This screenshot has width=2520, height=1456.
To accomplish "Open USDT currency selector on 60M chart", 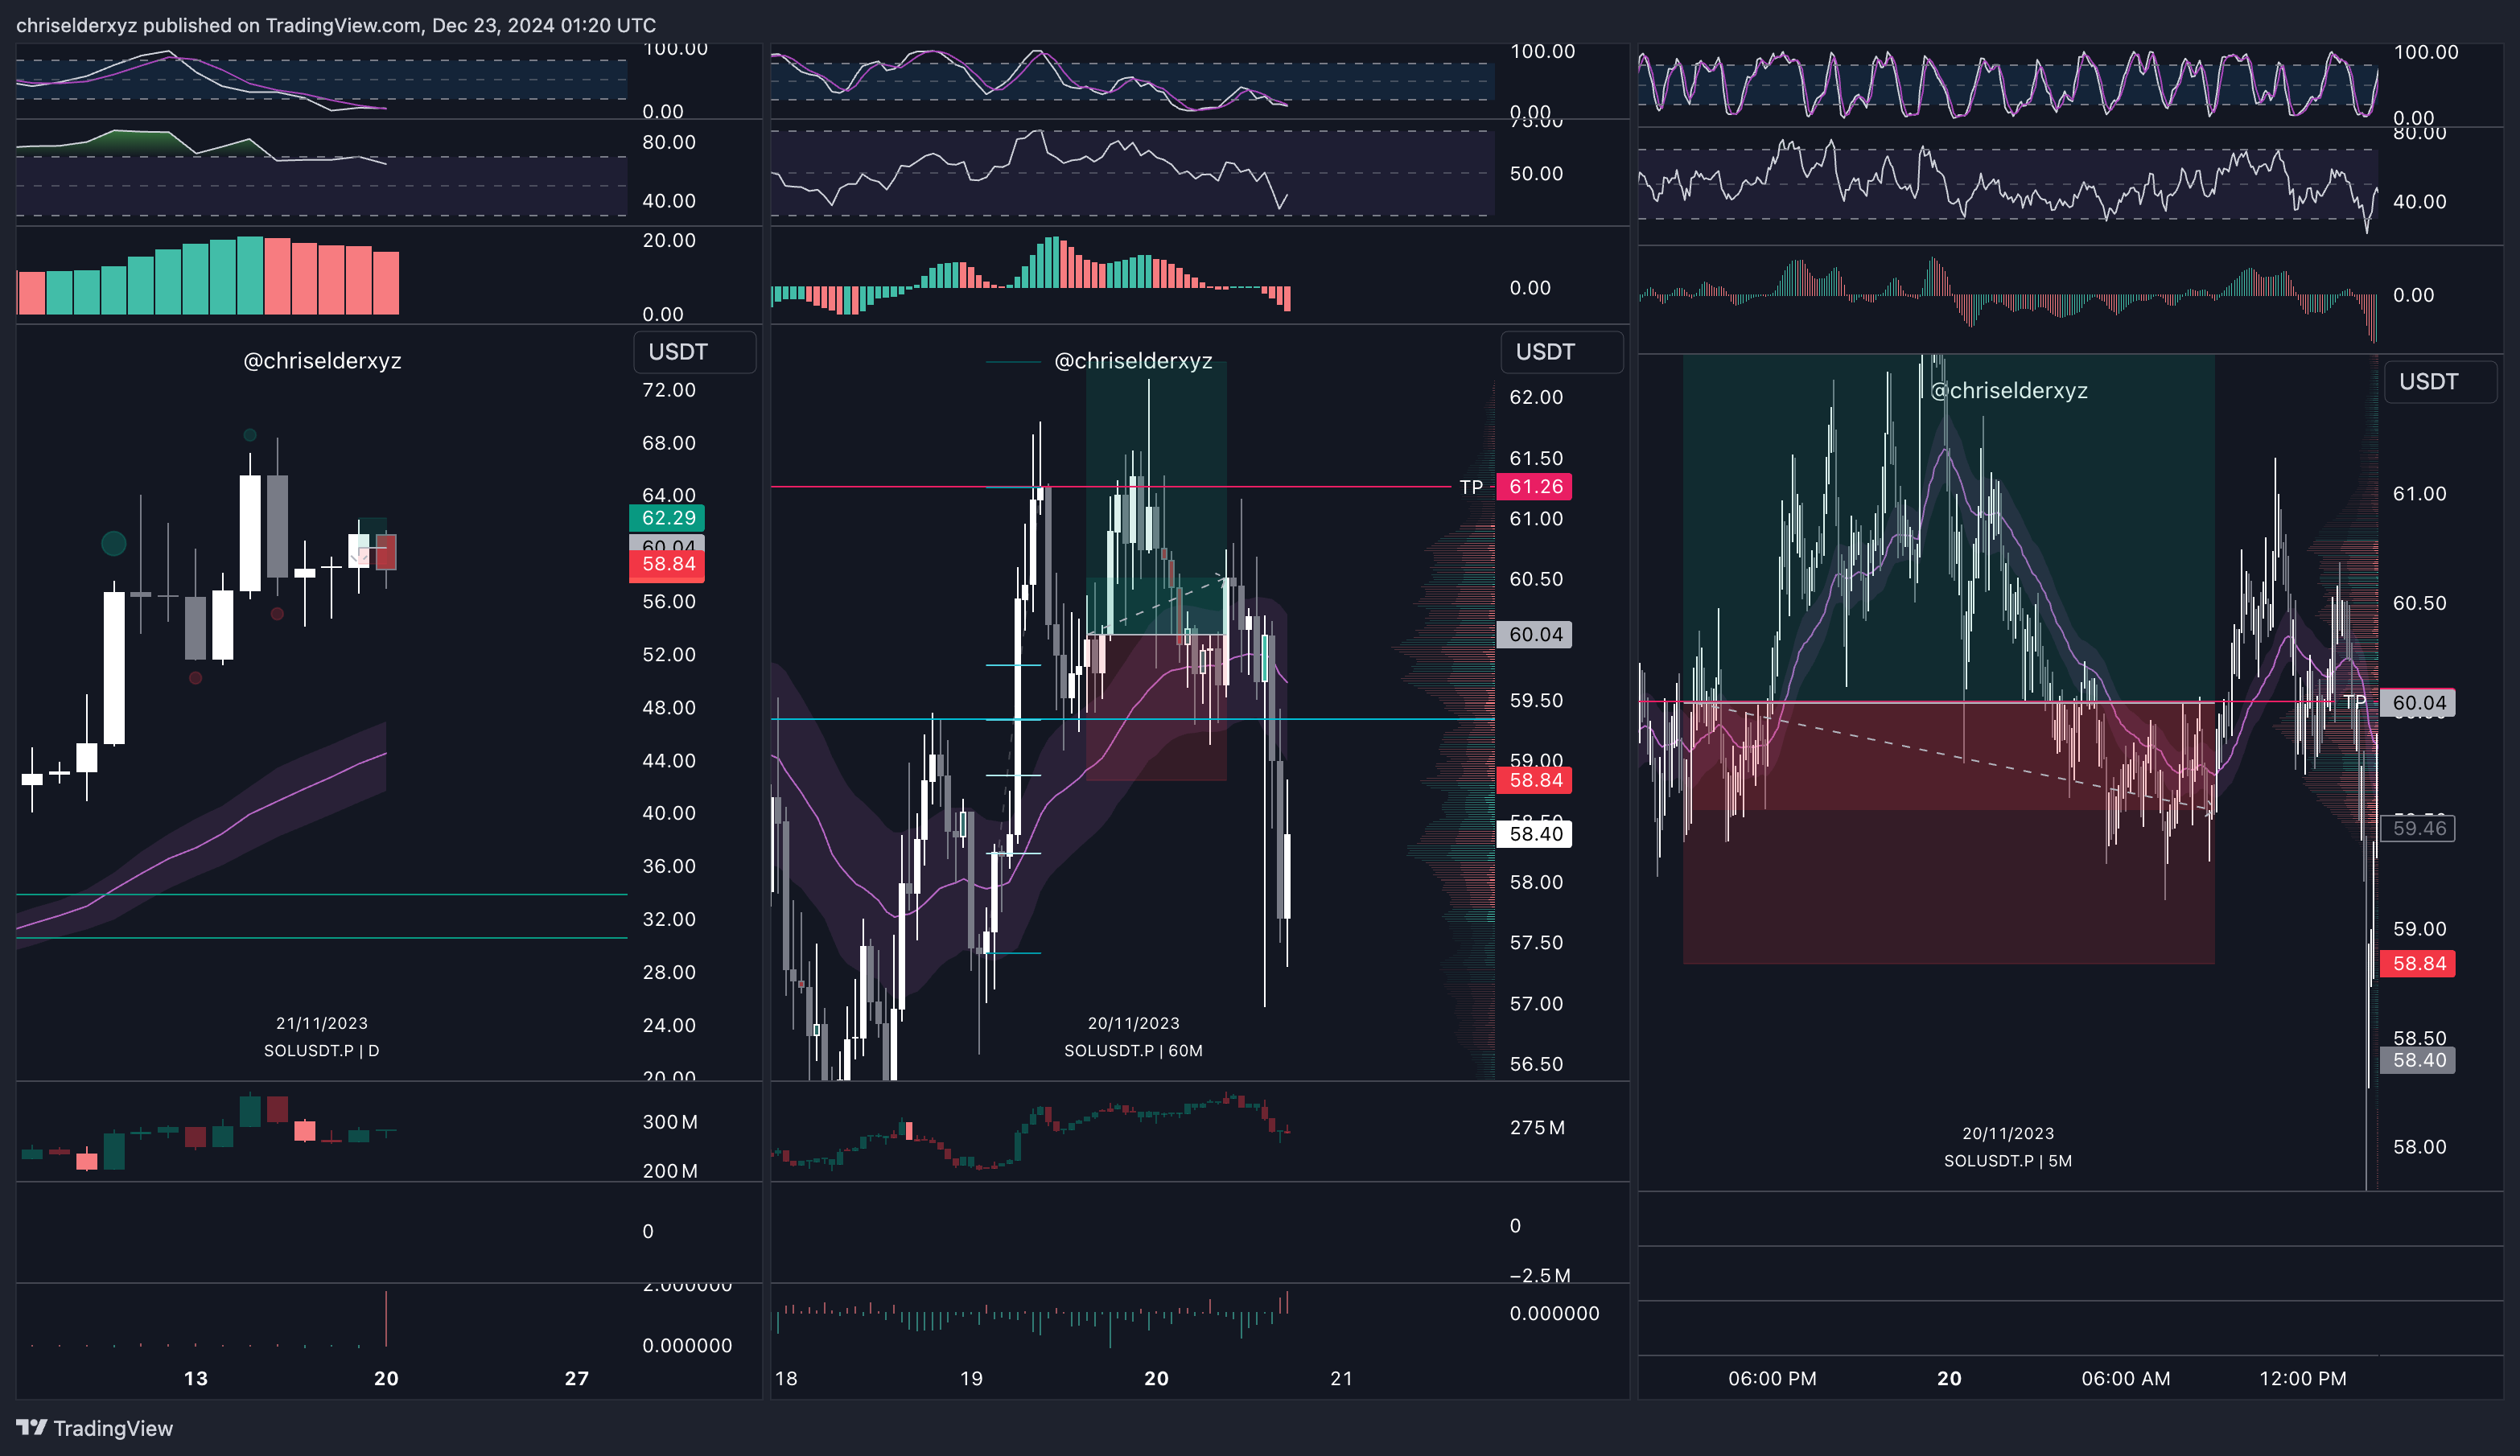I will (1561, 352).
